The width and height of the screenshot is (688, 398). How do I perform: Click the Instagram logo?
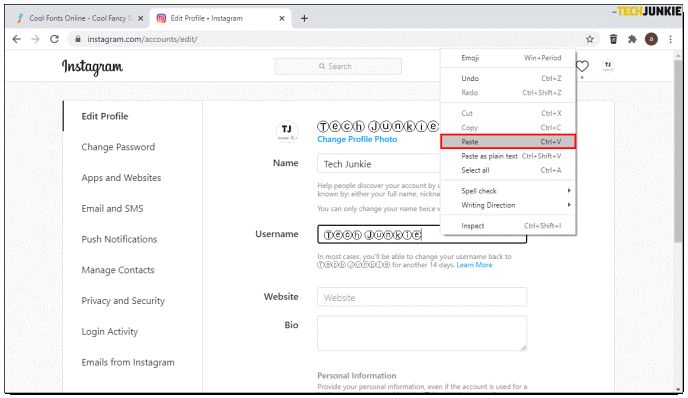(92, 67)
